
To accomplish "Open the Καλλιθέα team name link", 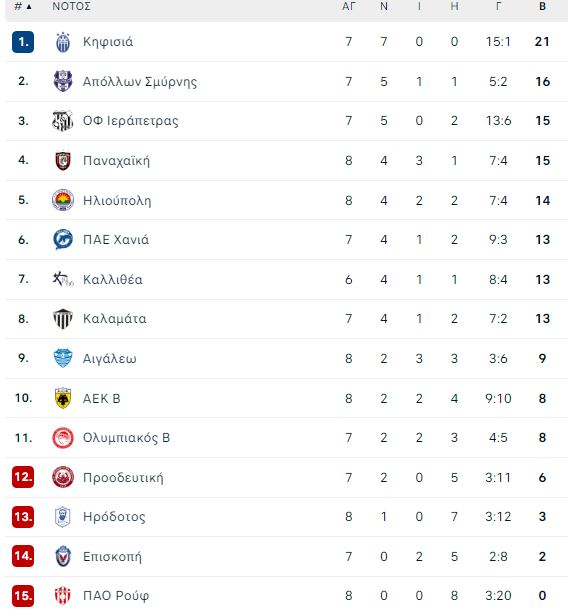I will pyautogui.click(x=113, y=280).
